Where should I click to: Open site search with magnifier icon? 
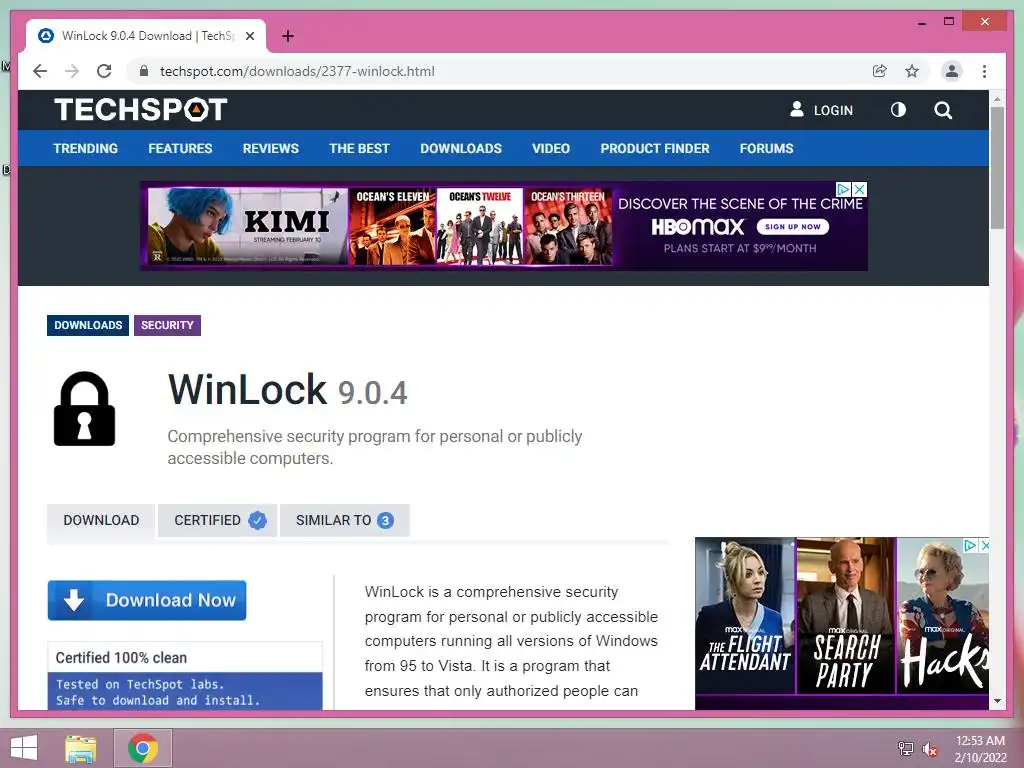(943, 110)
